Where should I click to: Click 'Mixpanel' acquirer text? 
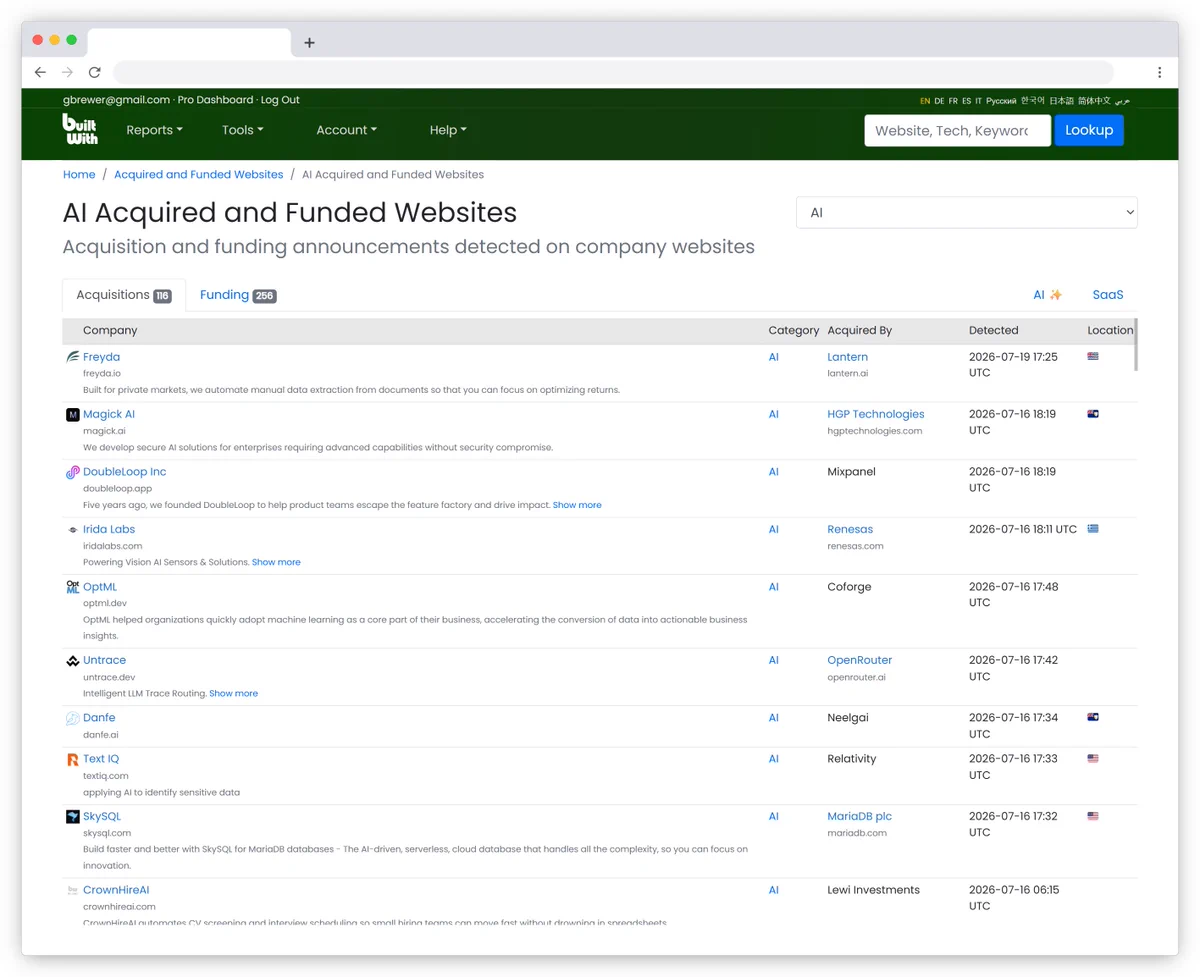[x=851, y=472]
